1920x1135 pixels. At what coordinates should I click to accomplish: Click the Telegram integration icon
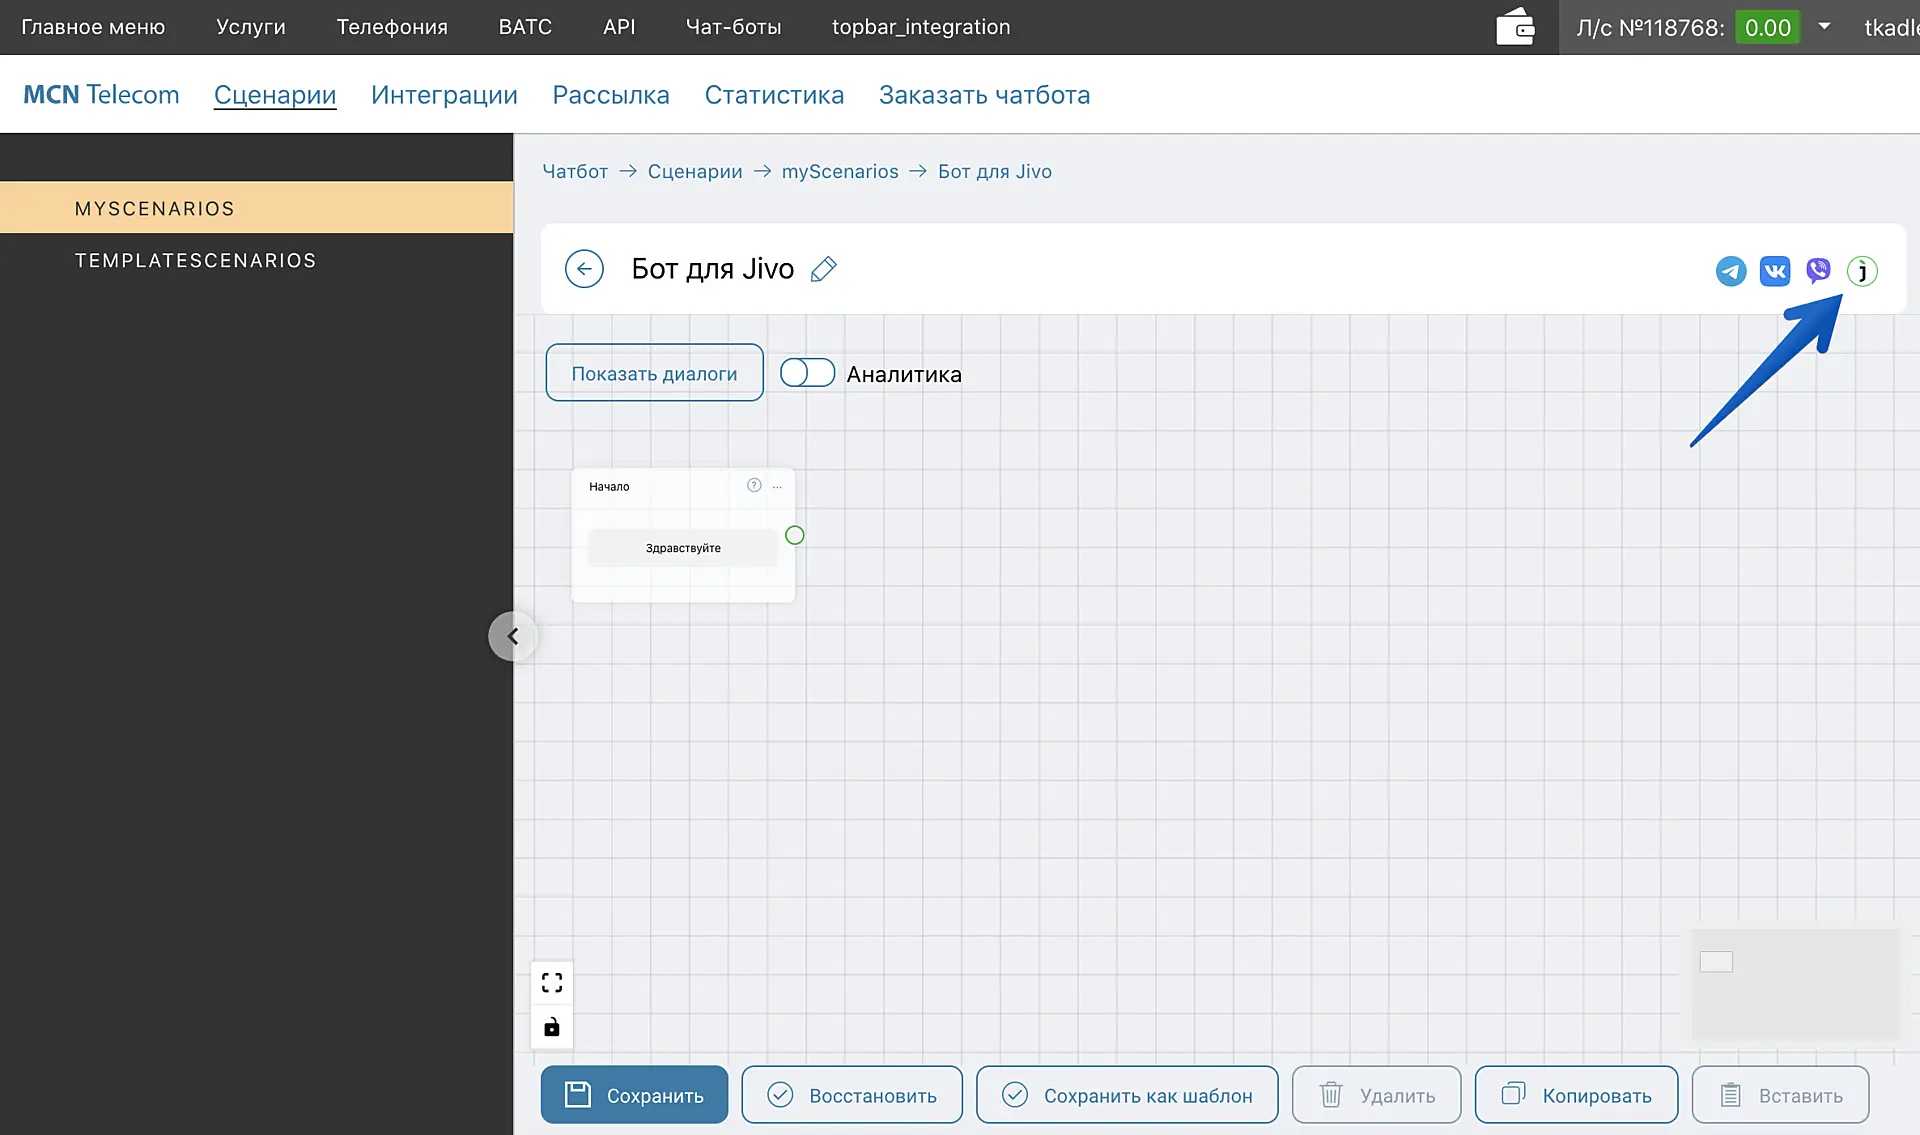coord(1731,271)
